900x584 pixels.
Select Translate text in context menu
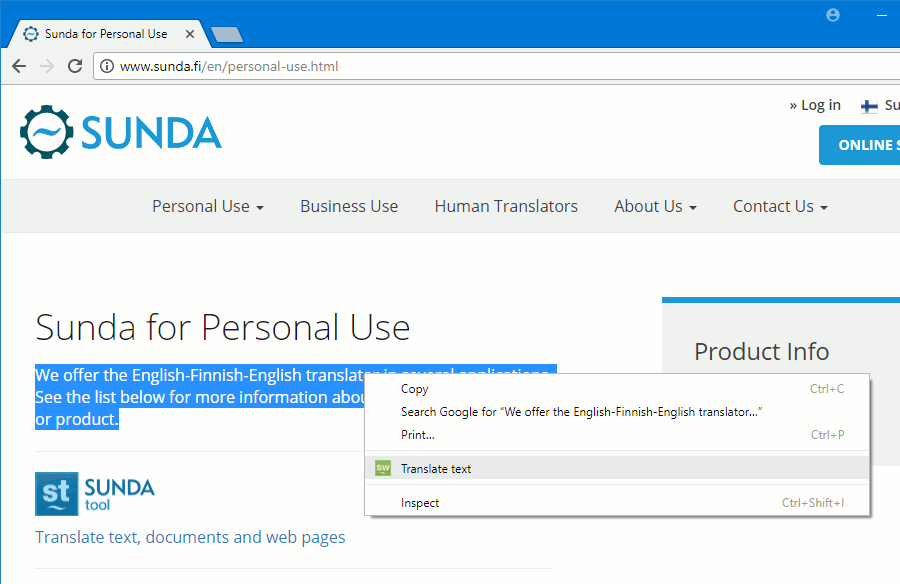coord(617,469)
